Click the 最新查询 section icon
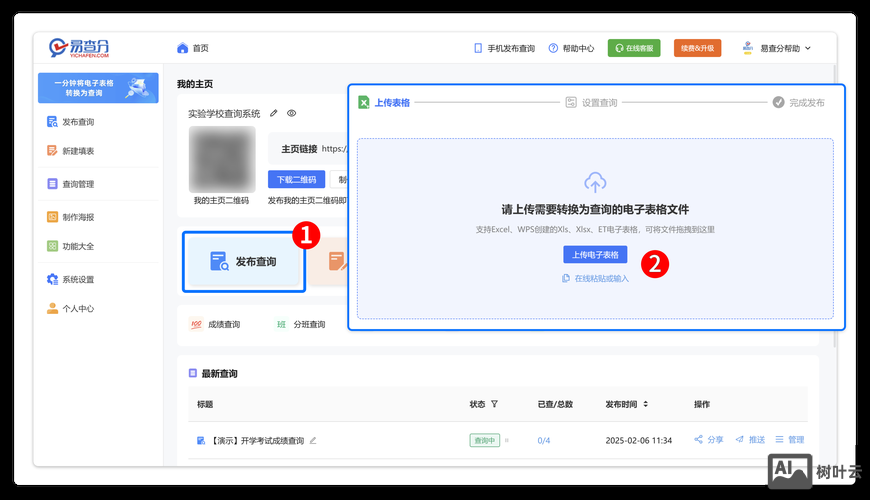Image resolution: width=870 pixels, height=500 pixels. 193,373
